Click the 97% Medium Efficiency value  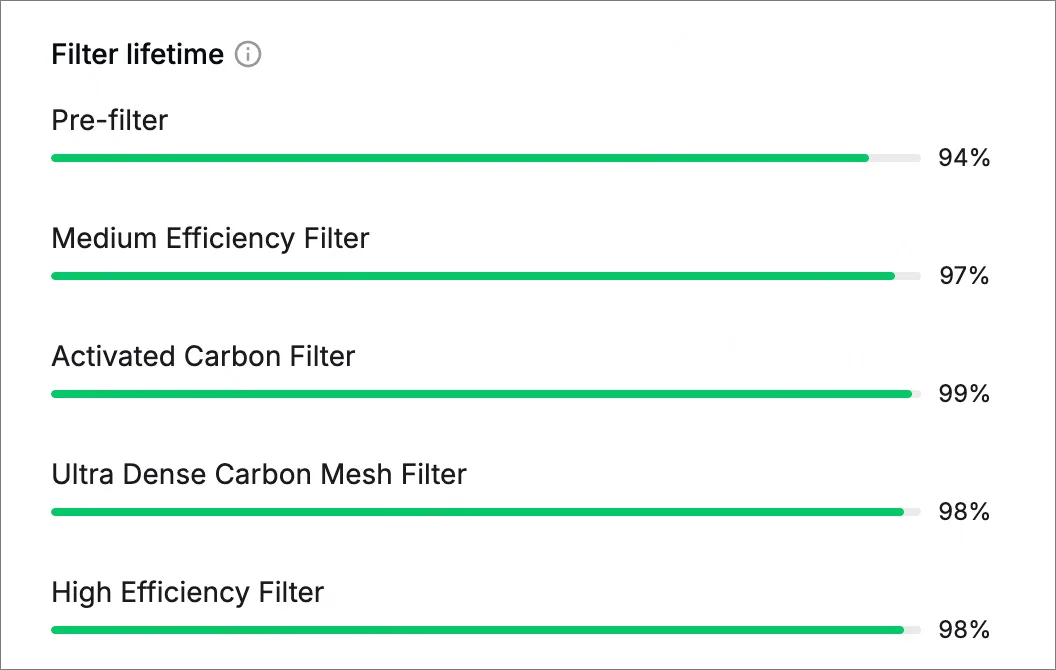pyautogui.click(x=964, y=275)
